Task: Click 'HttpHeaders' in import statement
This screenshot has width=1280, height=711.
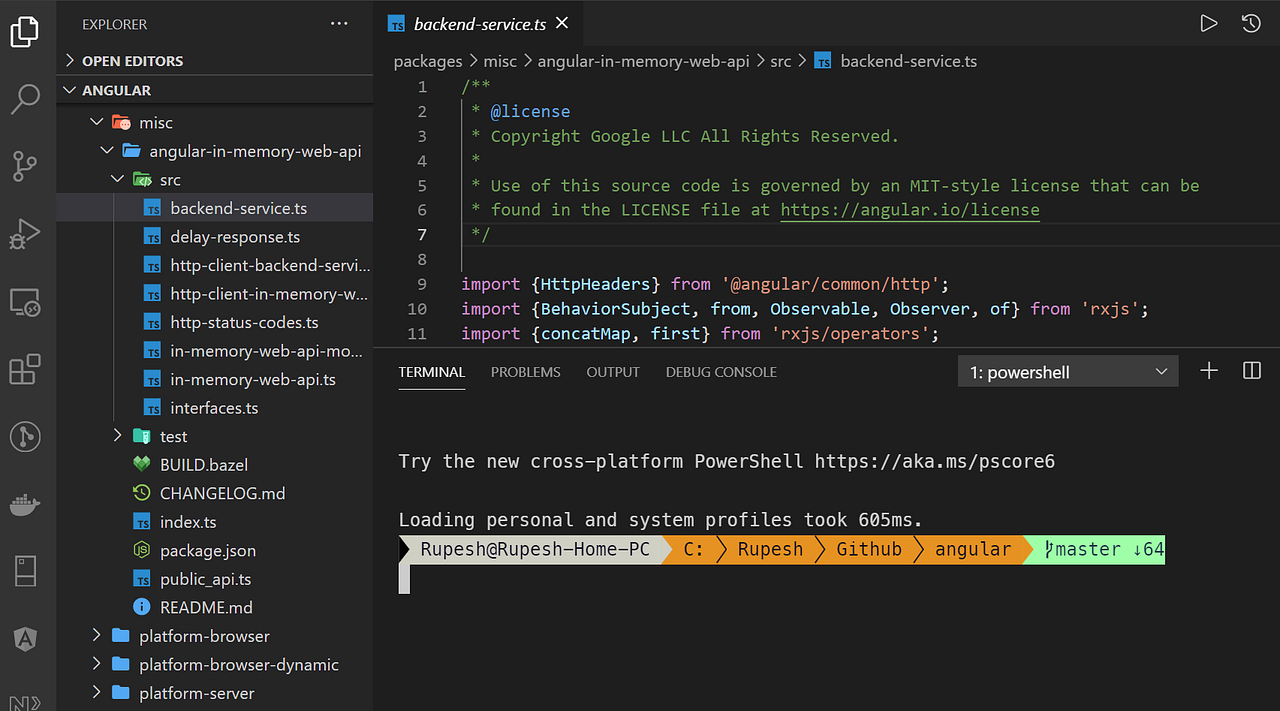Action: coord(595,284)
